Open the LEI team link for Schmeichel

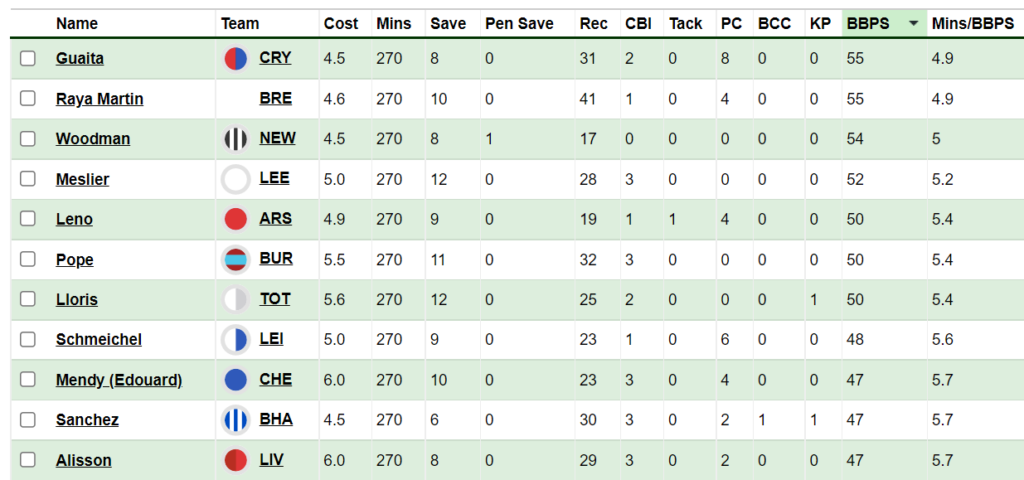point(271,340)
